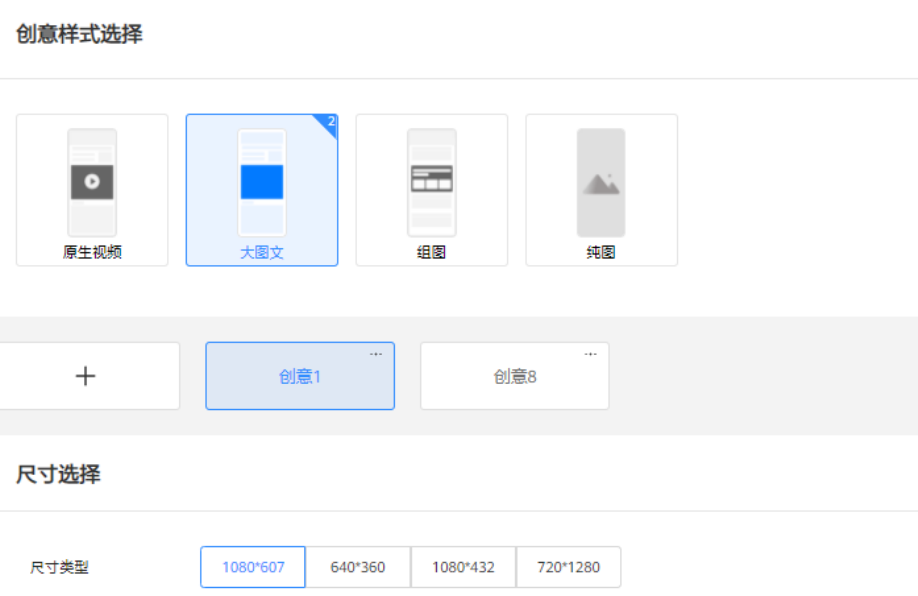Click the + button to add a creative

(86, 376)
